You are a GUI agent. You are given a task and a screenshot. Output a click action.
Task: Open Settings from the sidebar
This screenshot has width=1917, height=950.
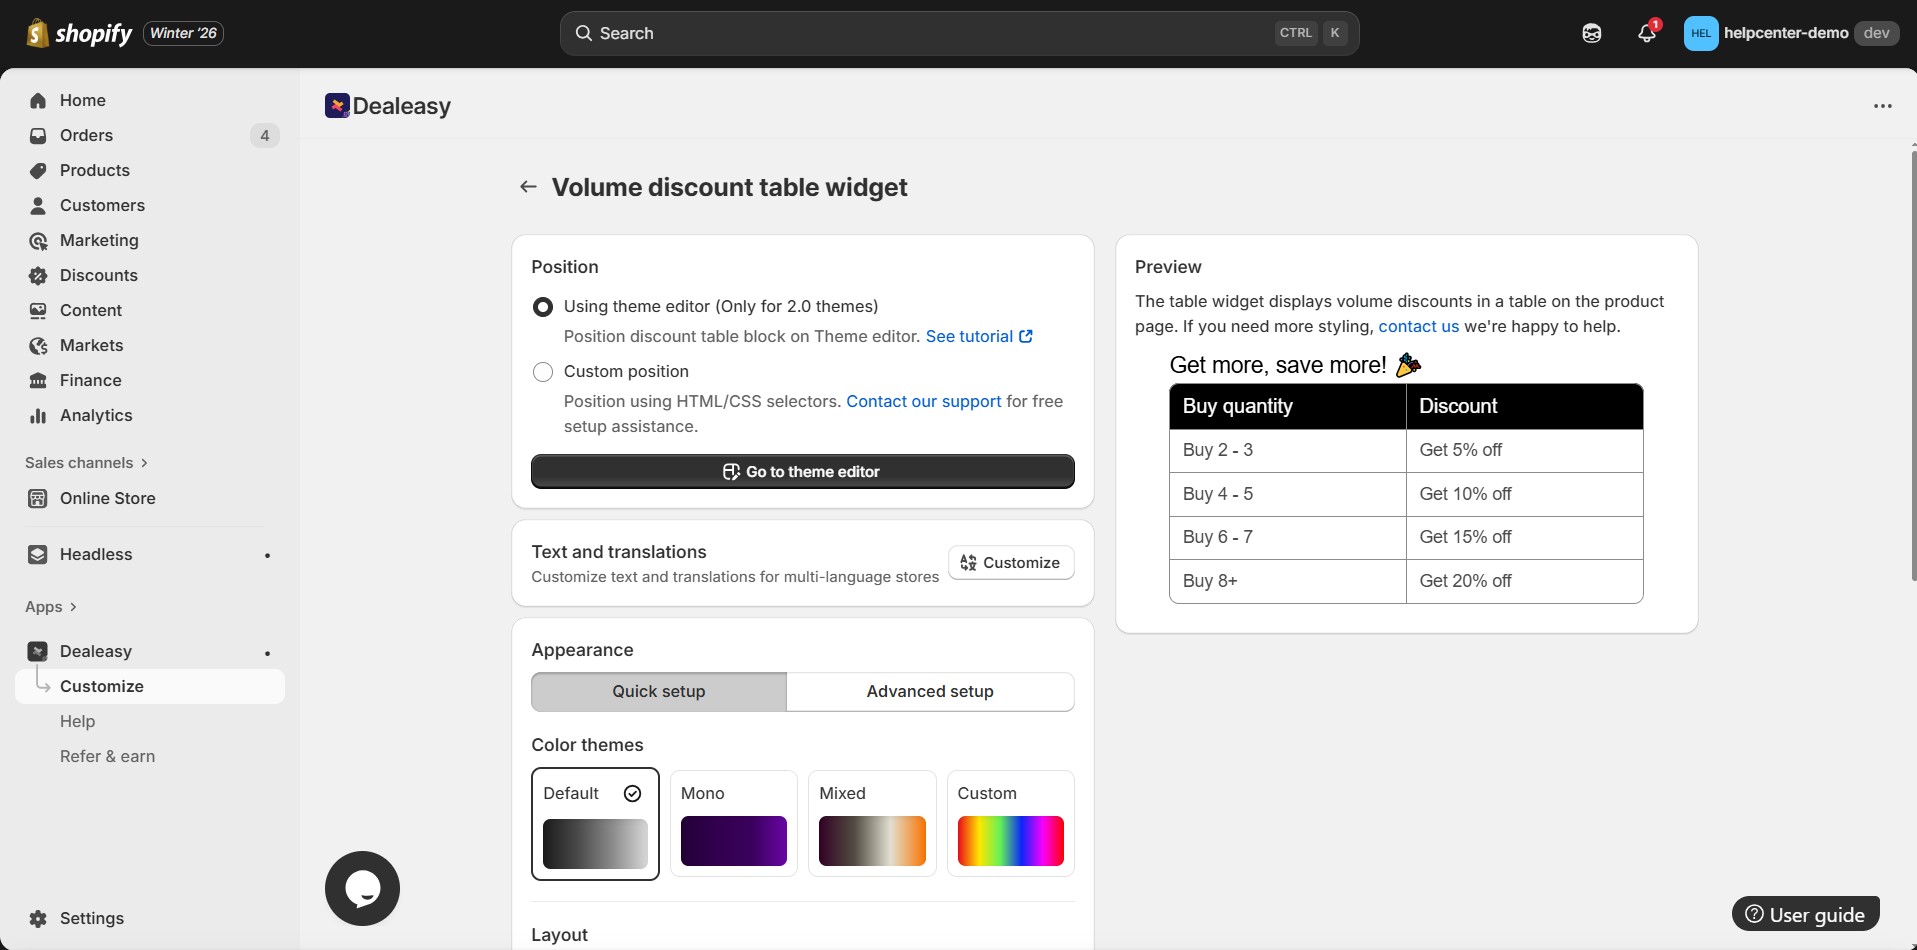point(91,918)
